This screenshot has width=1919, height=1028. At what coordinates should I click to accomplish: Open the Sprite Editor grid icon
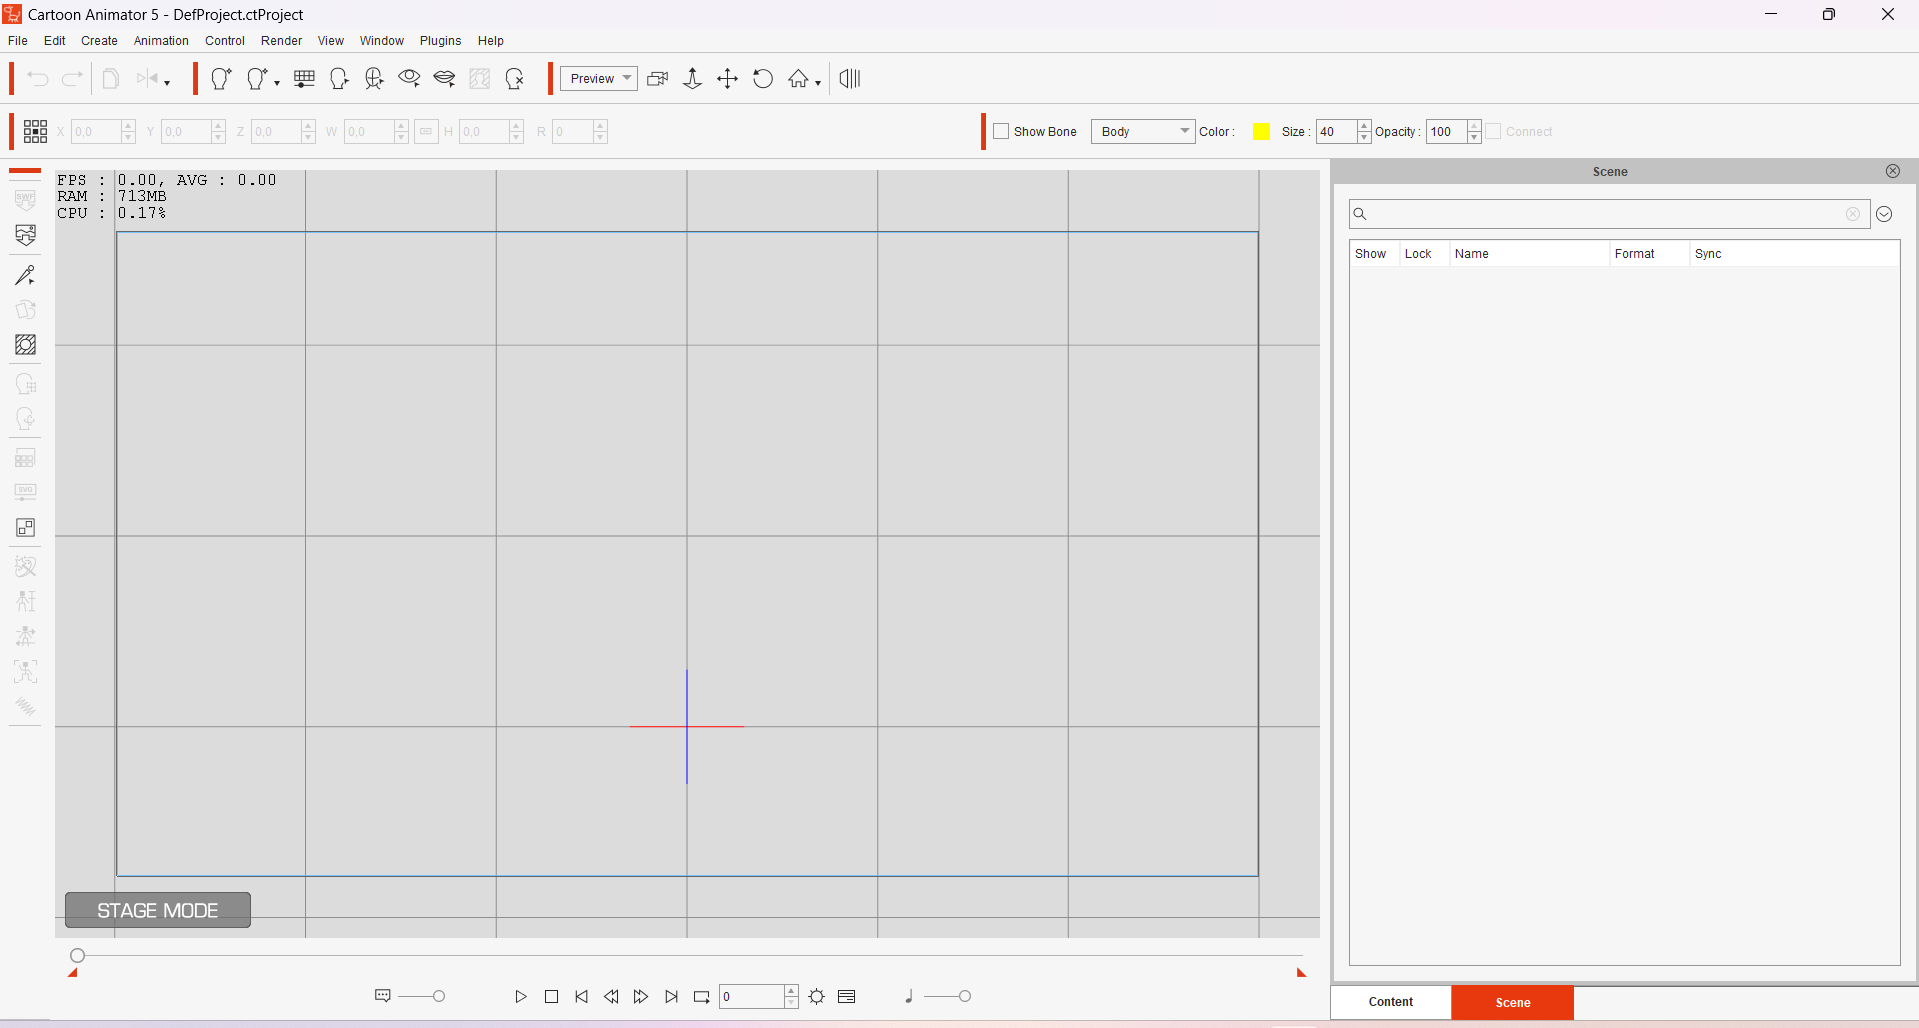point(305,79)
